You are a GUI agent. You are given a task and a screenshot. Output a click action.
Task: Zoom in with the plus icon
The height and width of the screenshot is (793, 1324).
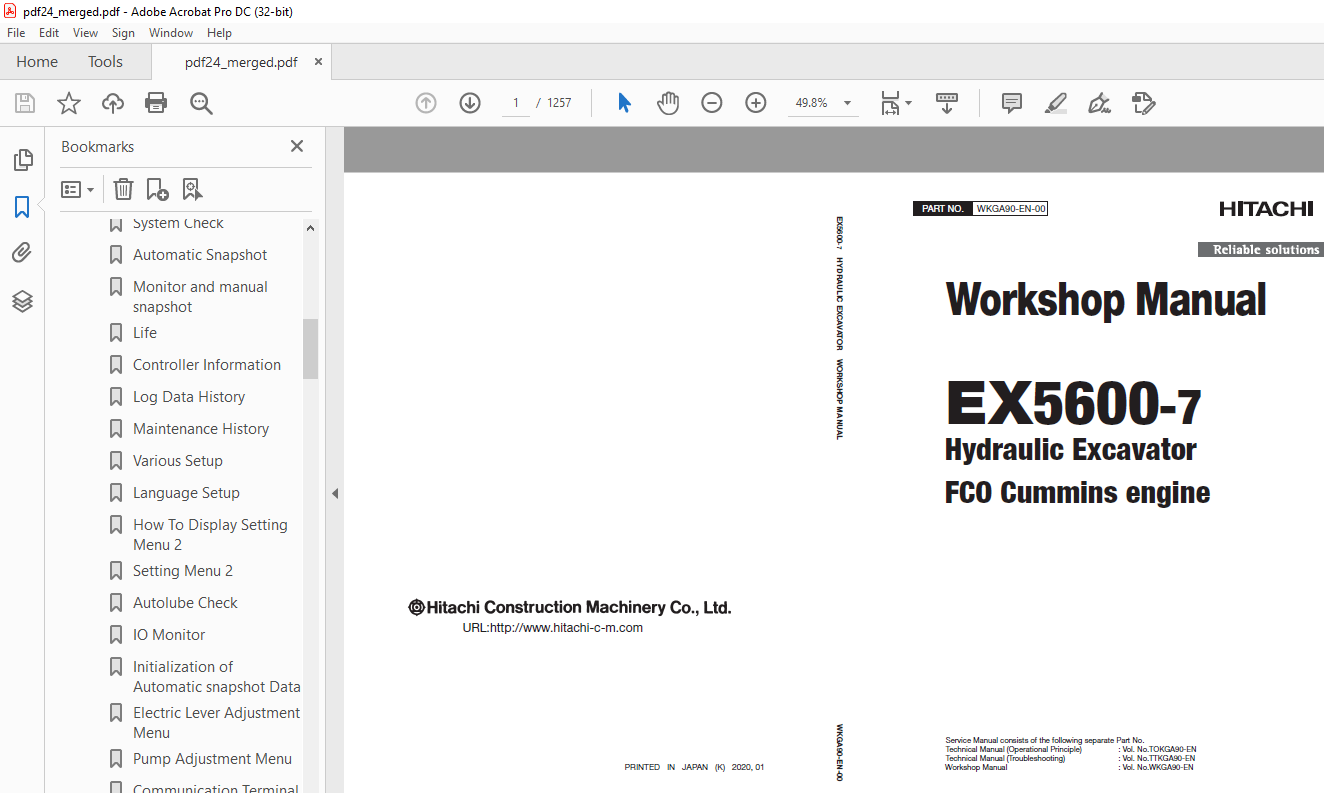pos(756,103)
